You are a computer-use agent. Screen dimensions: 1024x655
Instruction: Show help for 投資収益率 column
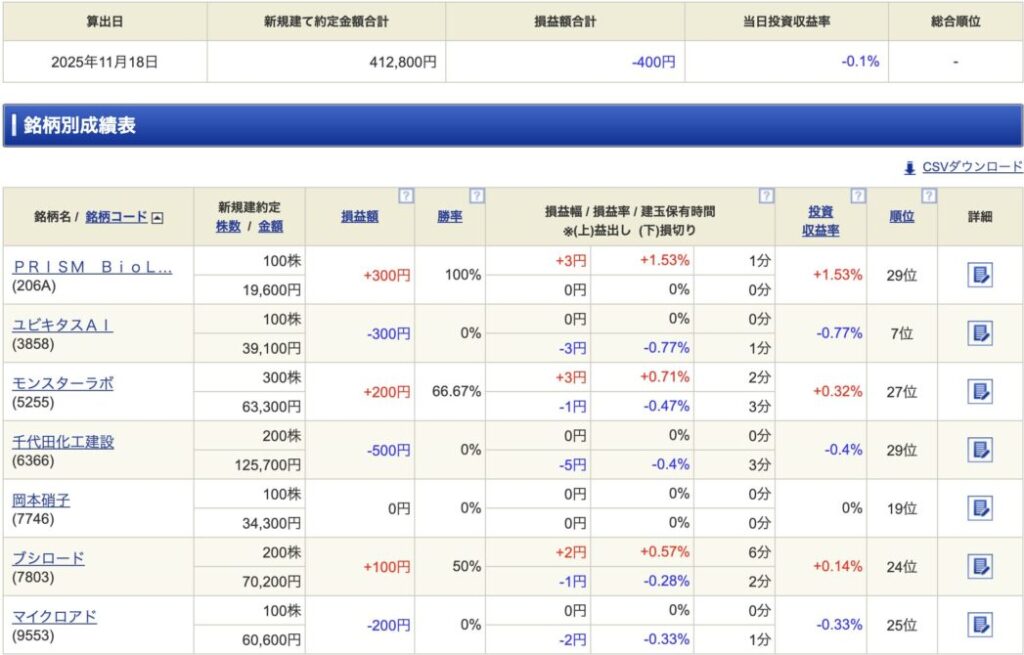click(858, 196)
